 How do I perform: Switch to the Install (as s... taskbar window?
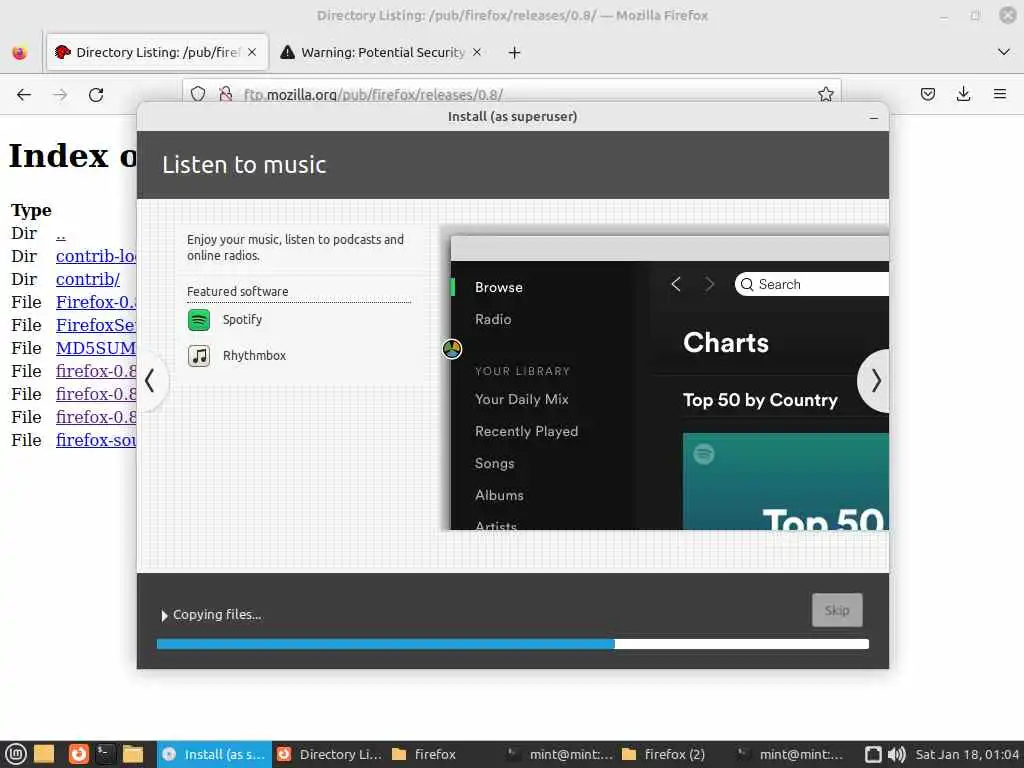pyautogui.click(x=214, y=754)
